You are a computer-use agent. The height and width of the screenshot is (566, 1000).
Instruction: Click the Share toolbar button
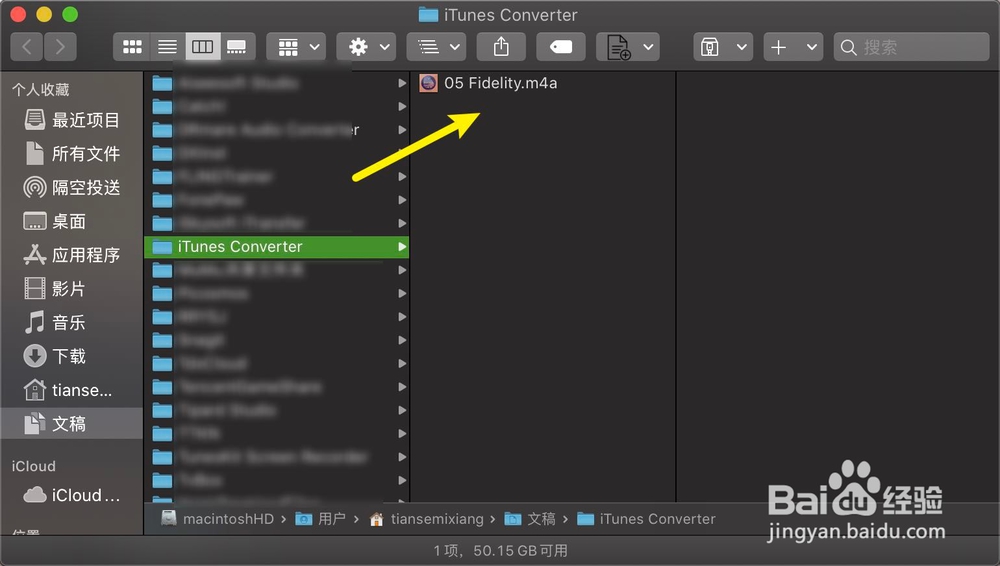click(501, 47)
